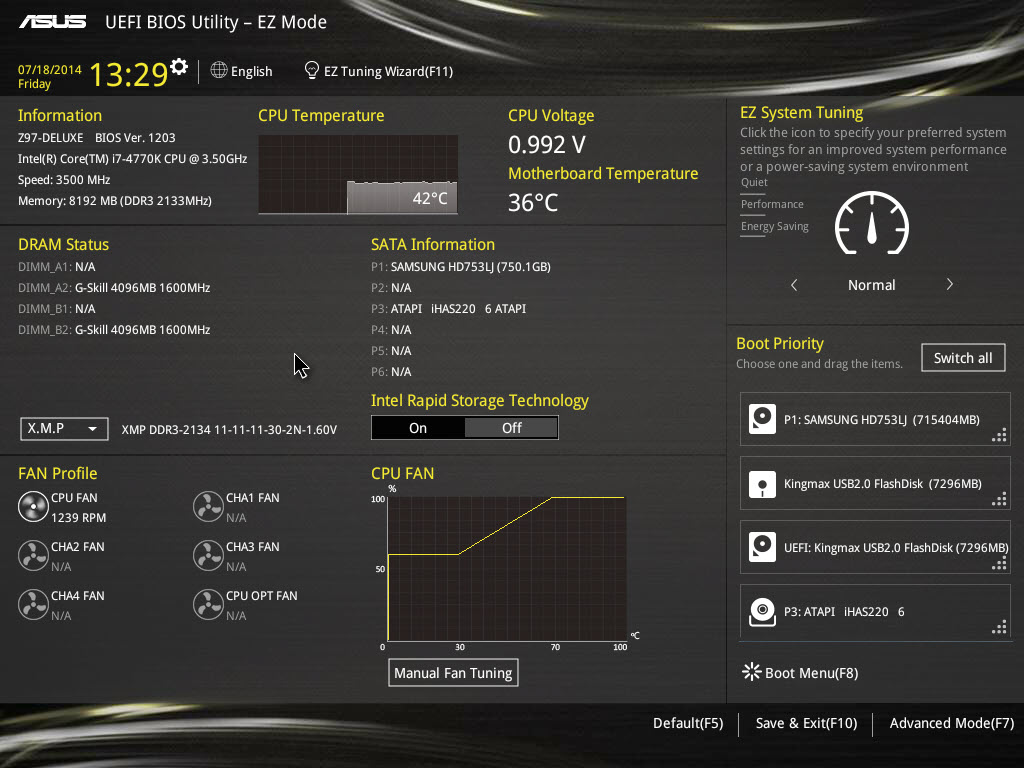This screenshot has height=768, width=1024.
Task: Click the UEFI Kingmax FlashDisk drive icon
Action: click(x=762, y=547)
